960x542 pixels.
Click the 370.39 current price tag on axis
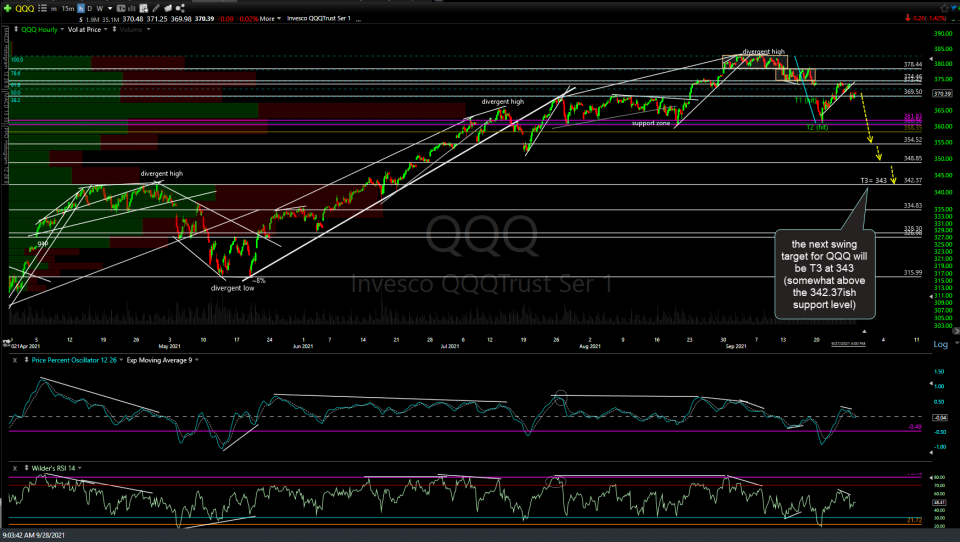942,94
